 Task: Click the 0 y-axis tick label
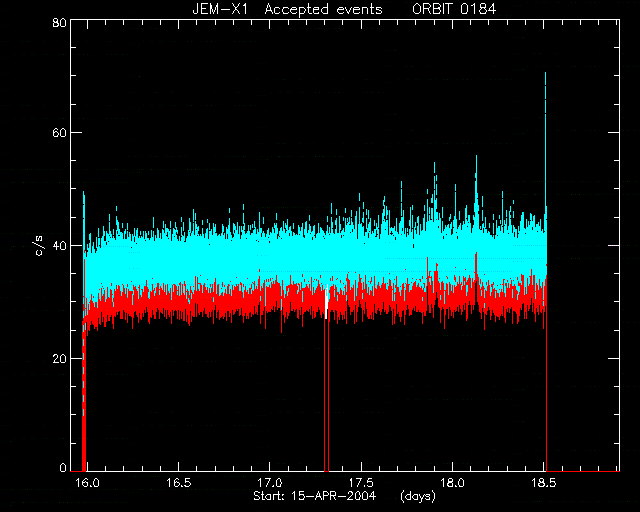pos(63,467)
